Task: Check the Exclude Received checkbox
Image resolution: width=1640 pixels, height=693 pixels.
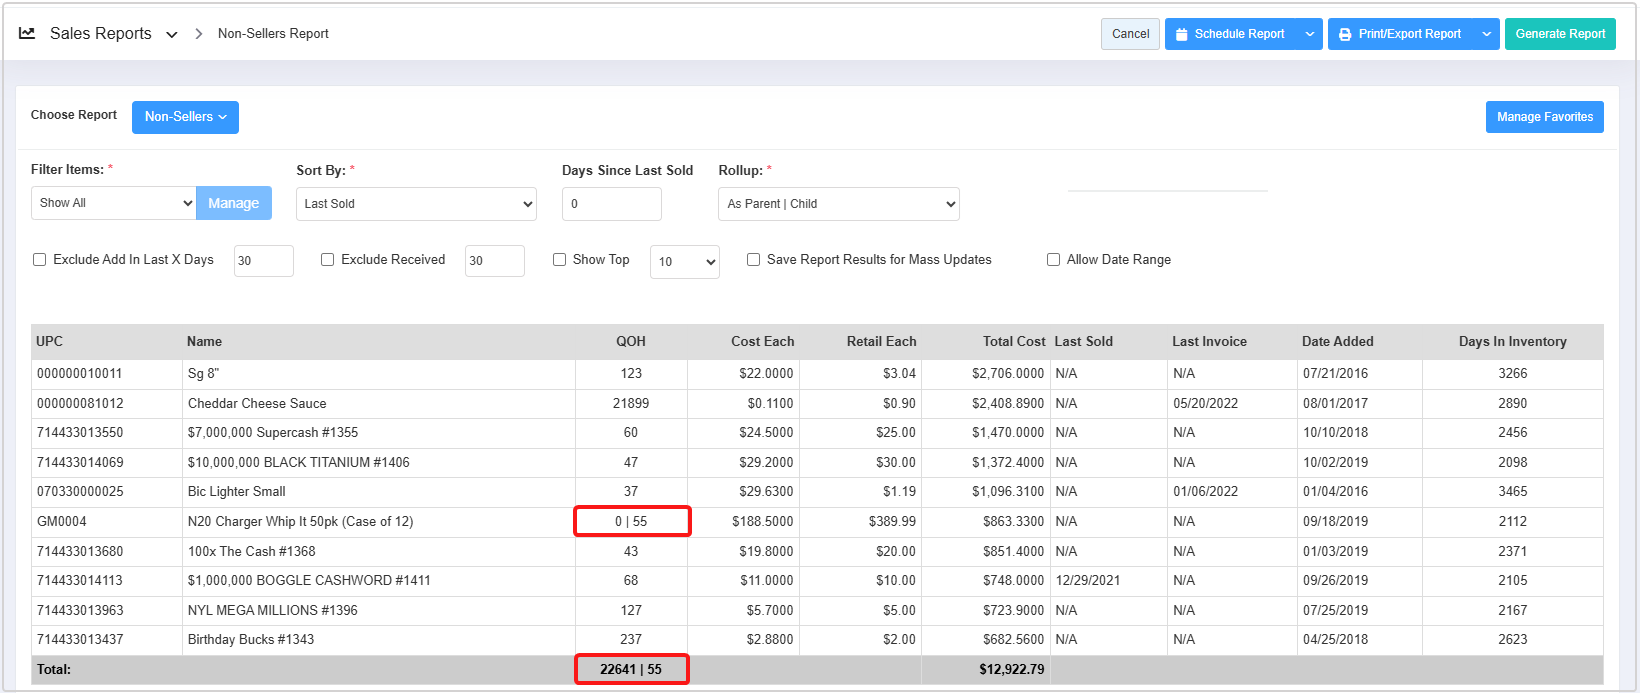Action: (x=327, y=260)
